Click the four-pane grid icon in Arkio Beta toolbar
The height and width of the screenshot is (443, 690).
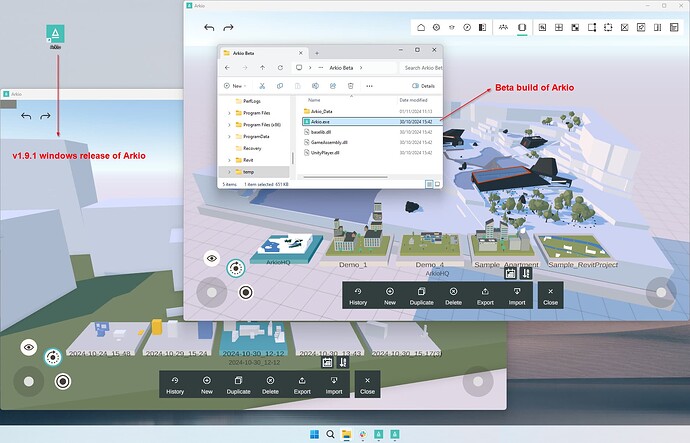[559, 27]
